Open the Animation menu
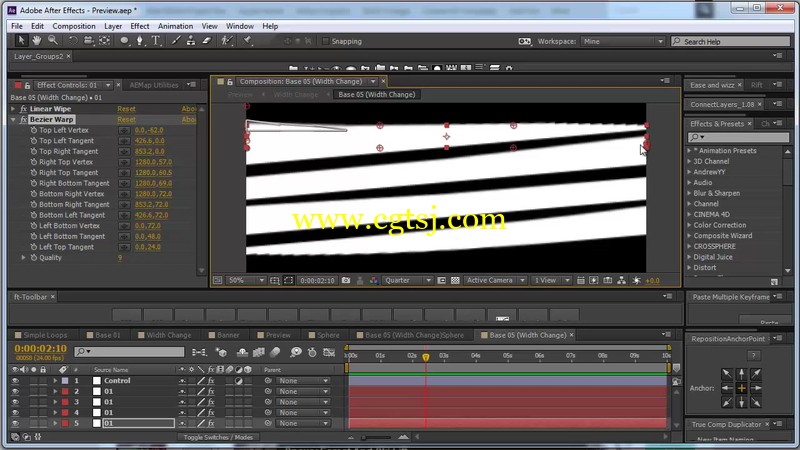The image size is (800, 450). pyautogui.click(x=175, y=26)
